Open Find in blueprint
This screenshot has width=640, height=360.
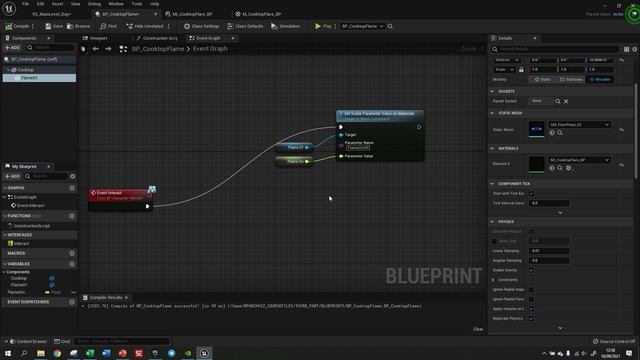pos(108,26)
